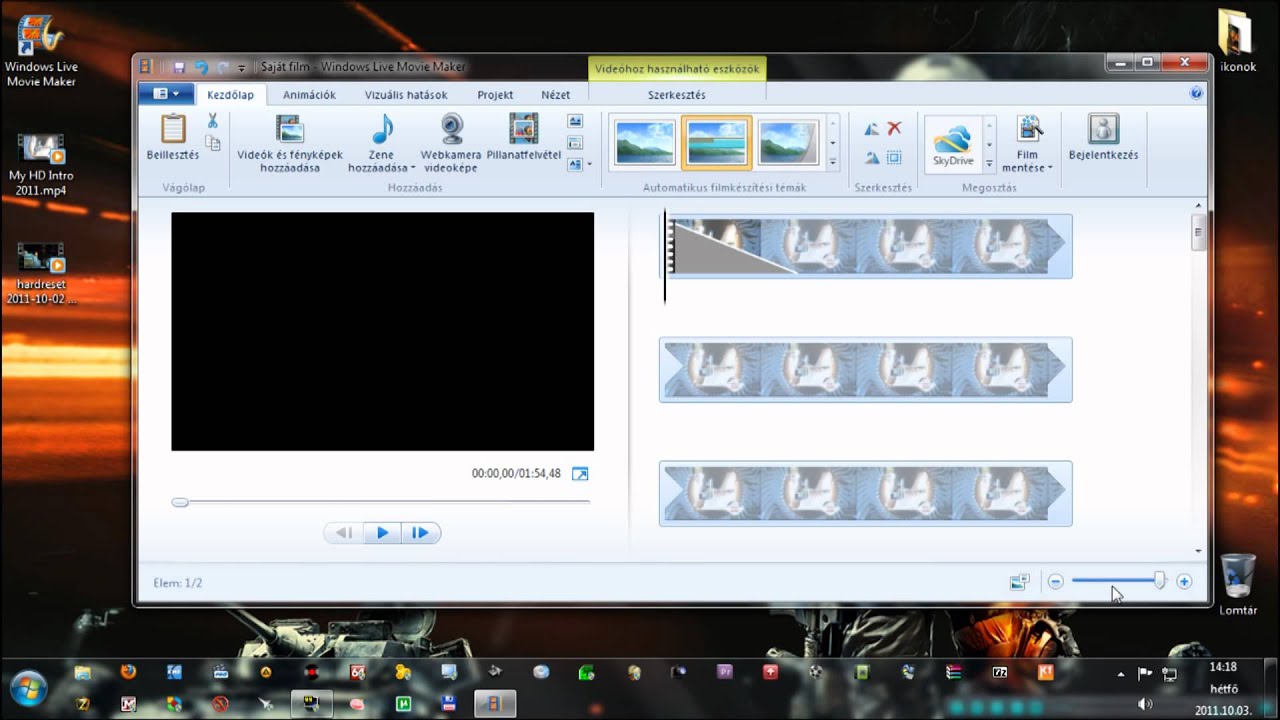This screenshot has height=720, width=1280.
Task: Click the Zene hozzáadása music note icon
Action: [382, 130]
